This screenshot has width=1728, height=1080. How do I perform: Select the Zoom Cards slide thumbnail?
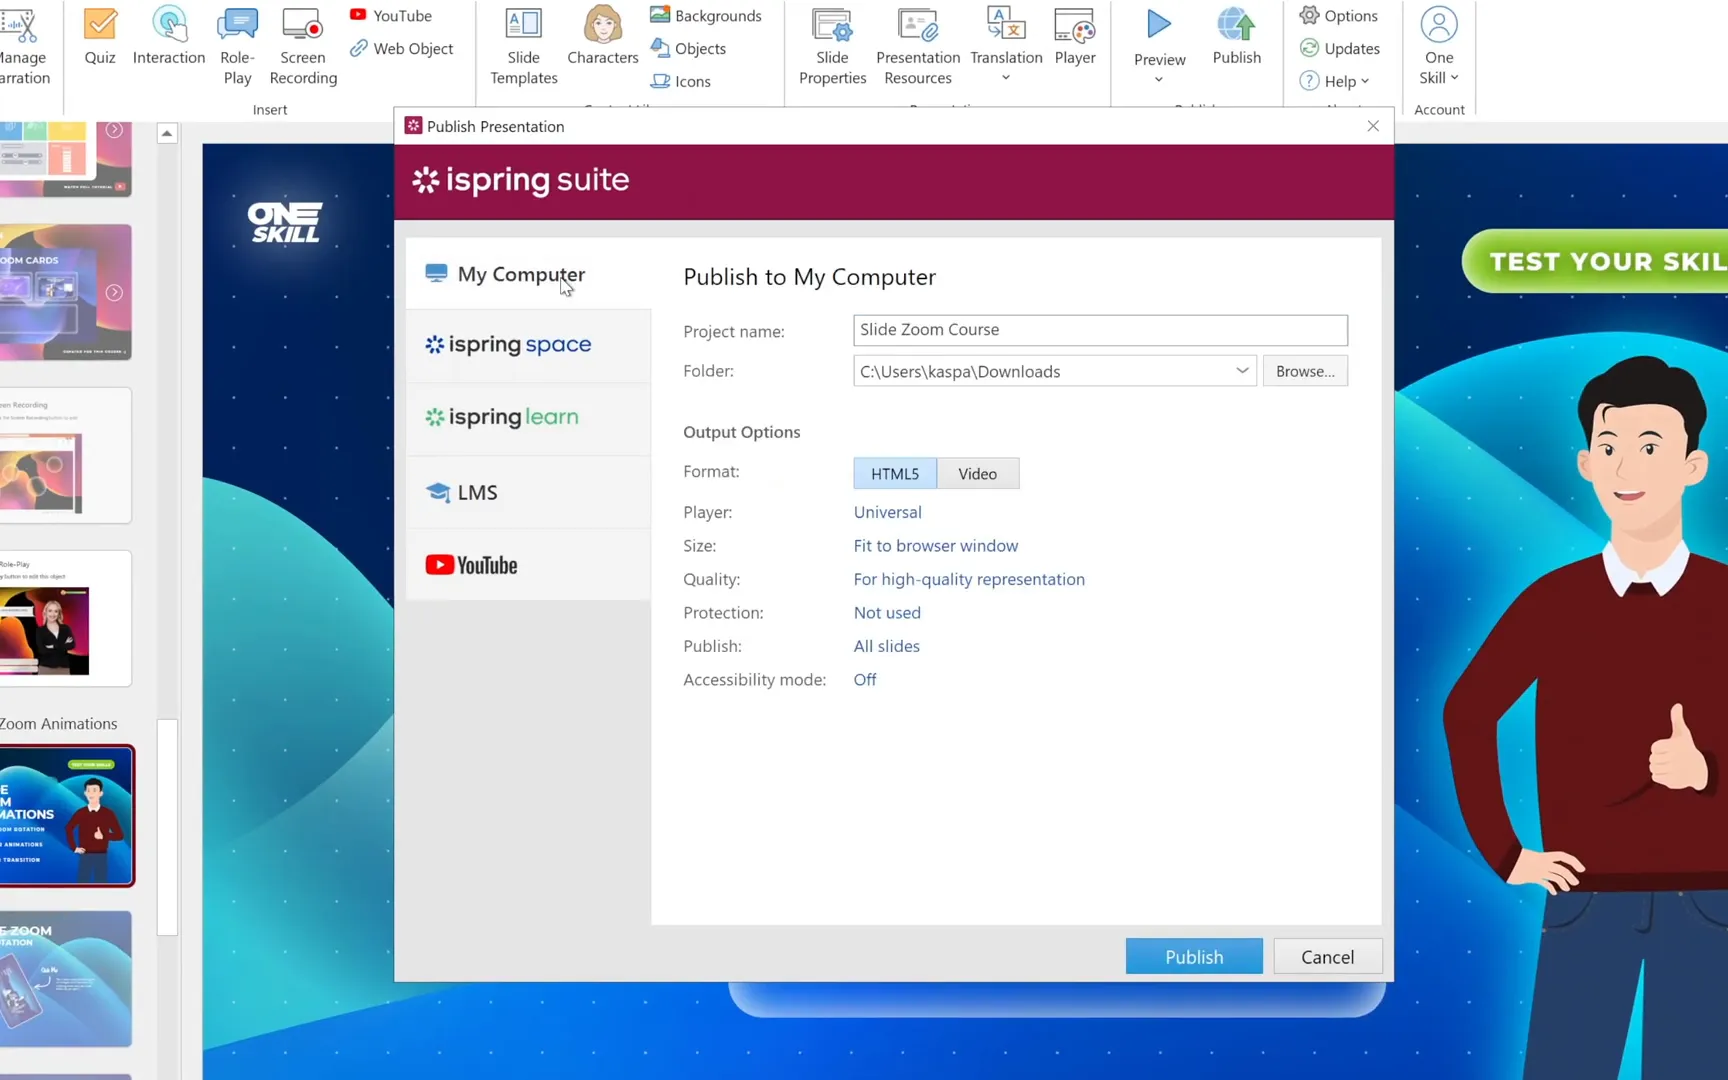[x=66, y=292]
